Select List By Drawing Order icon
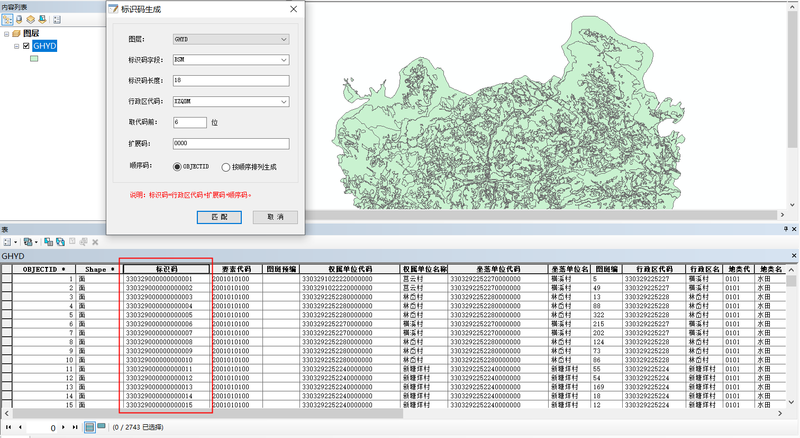The width and height of the screenshot is (800, 438). tap(7, 19)
